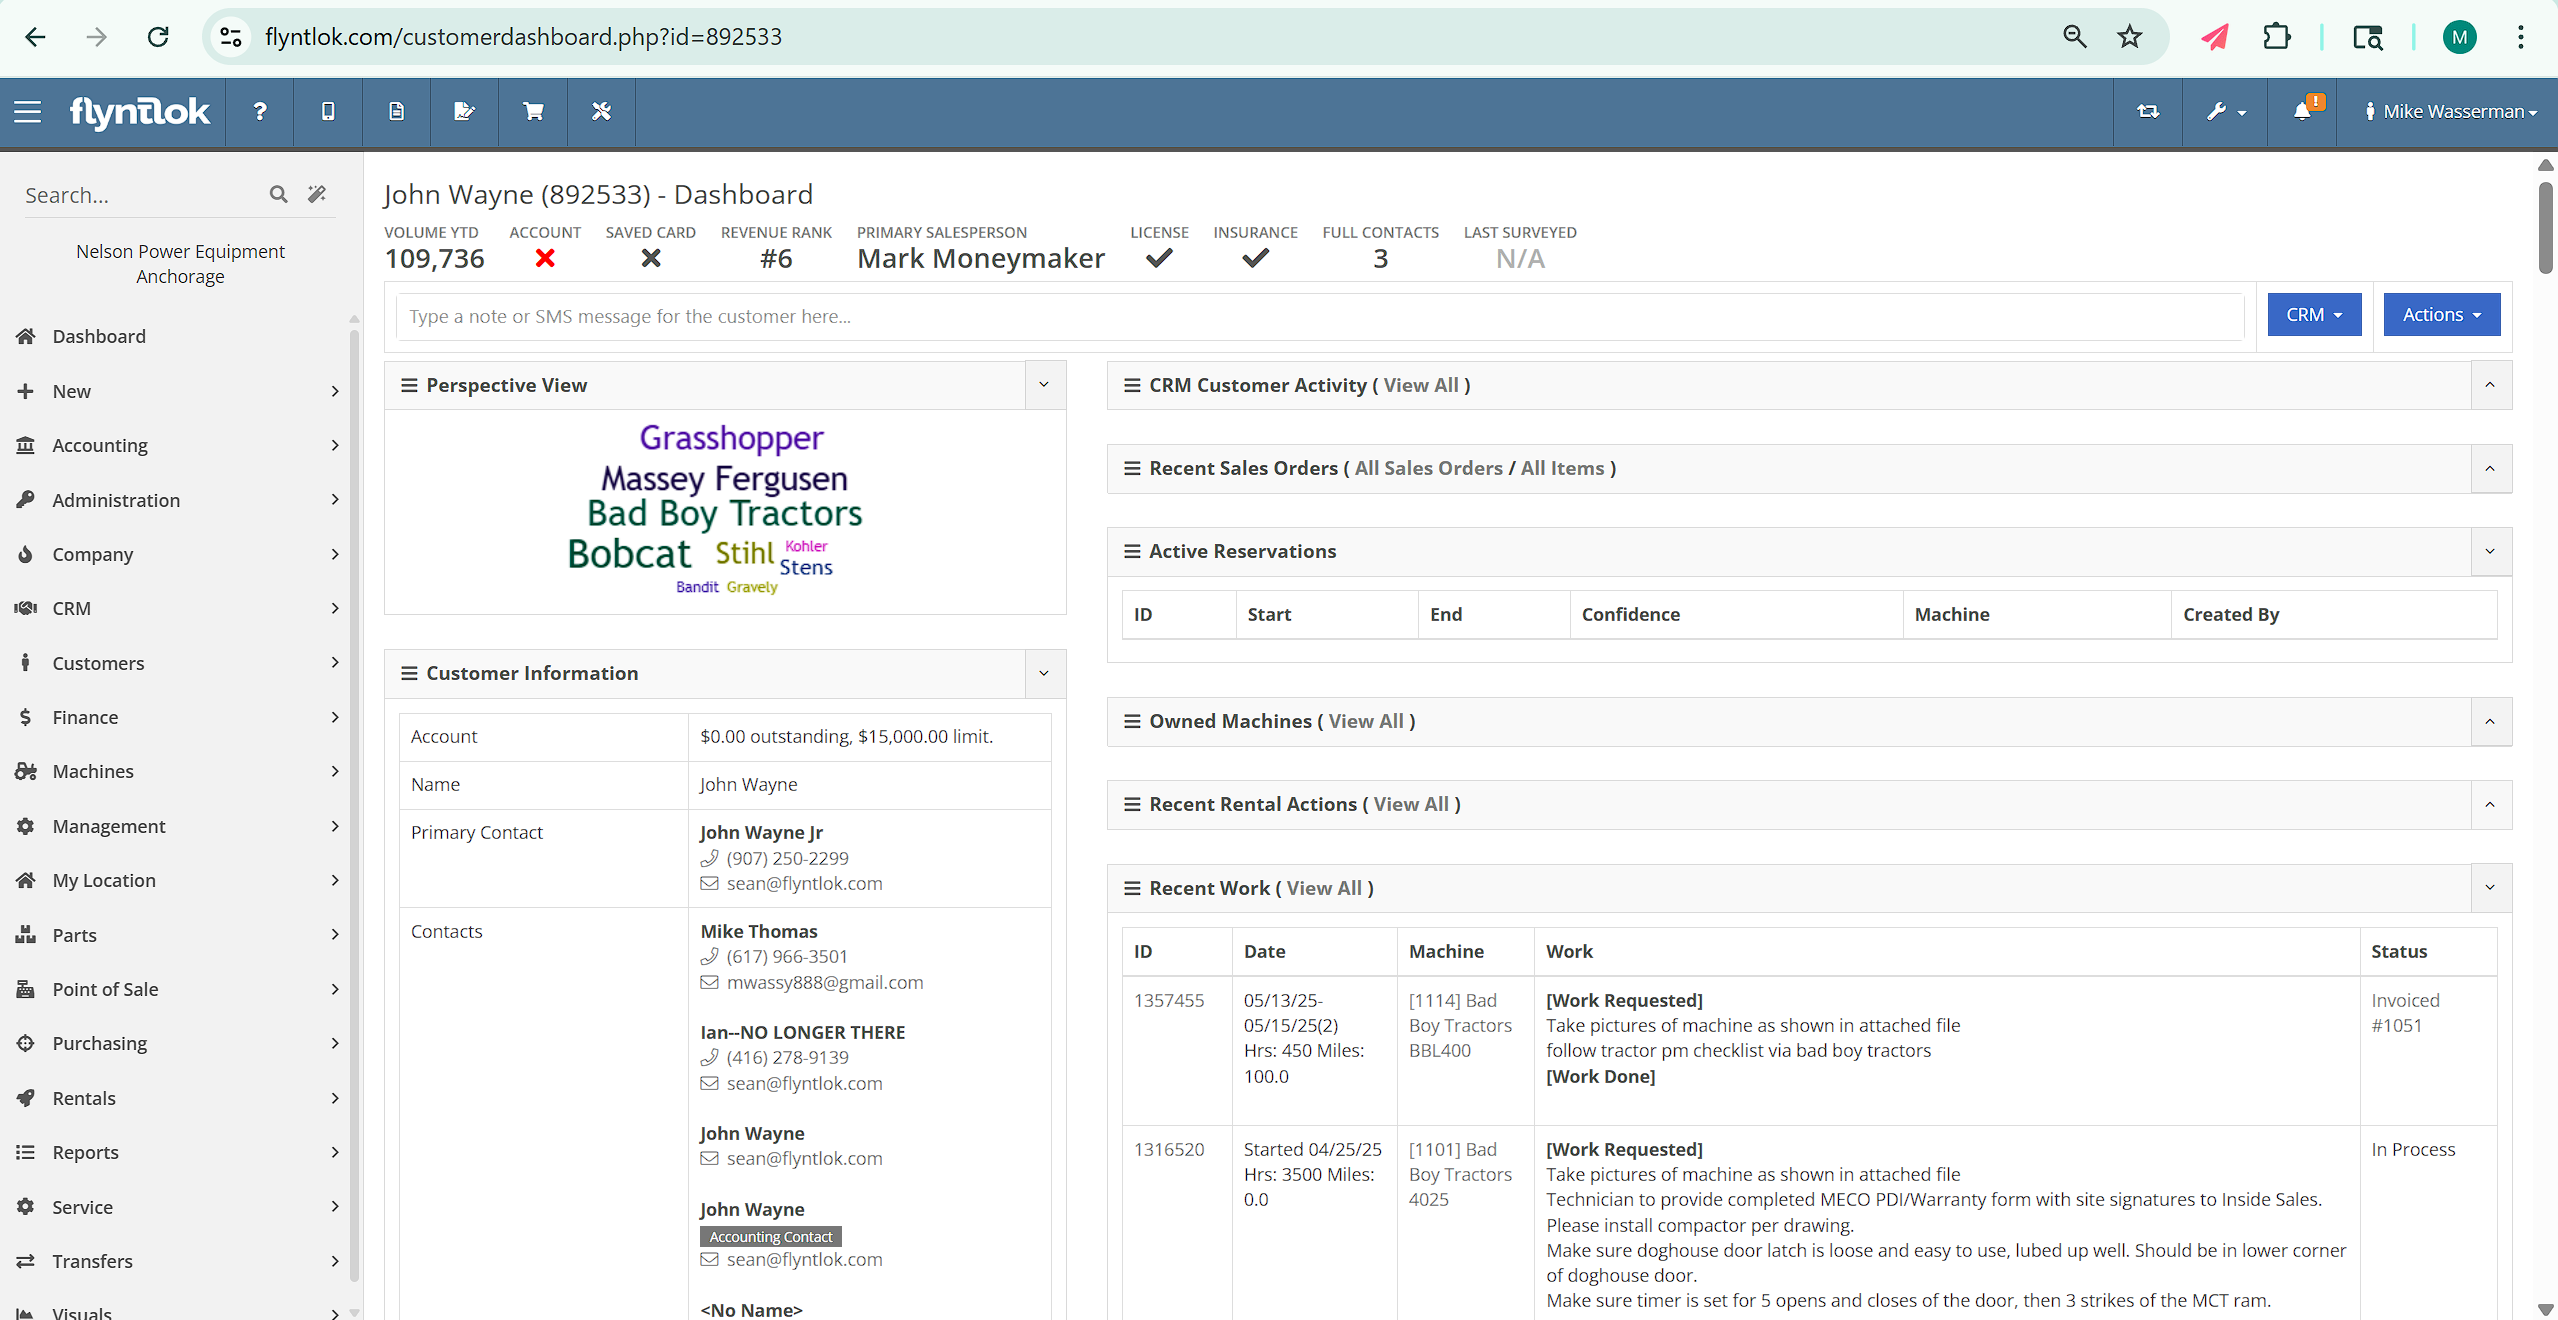Viewport: 2558px width, 1320px height.
Task: Open the Actions dropdown button
Action: tap(2442, 314)
